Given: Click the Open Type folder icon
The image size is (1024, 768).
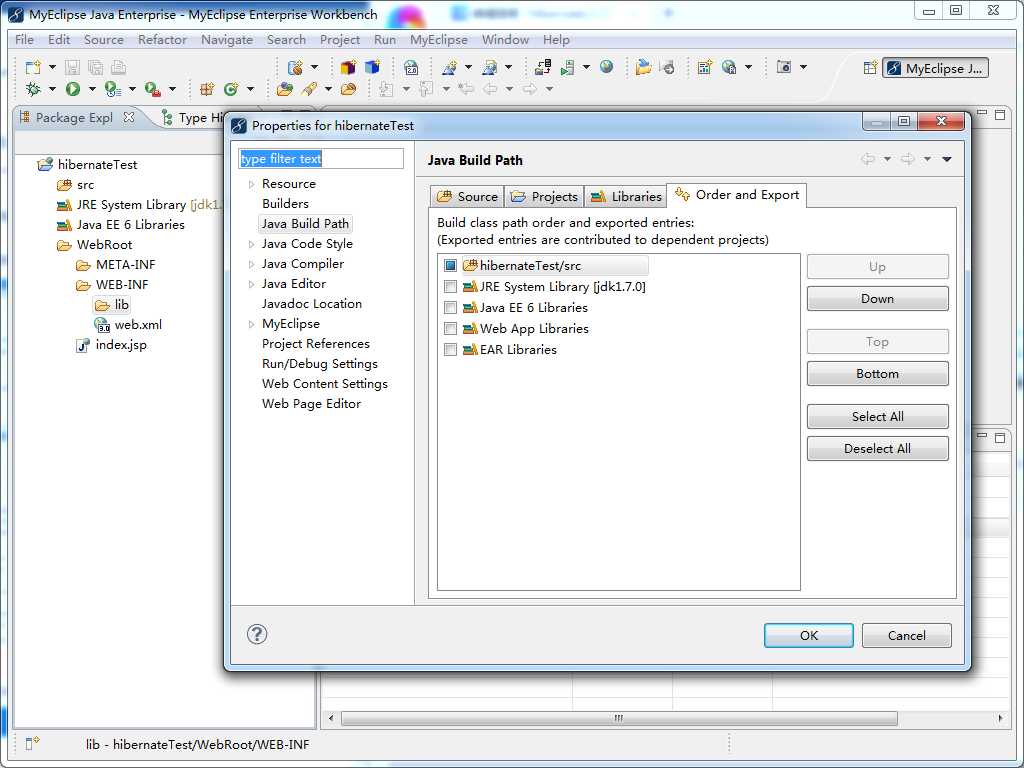Looking at the screenshot, I should pyautogui.click(x=285, y=89).
